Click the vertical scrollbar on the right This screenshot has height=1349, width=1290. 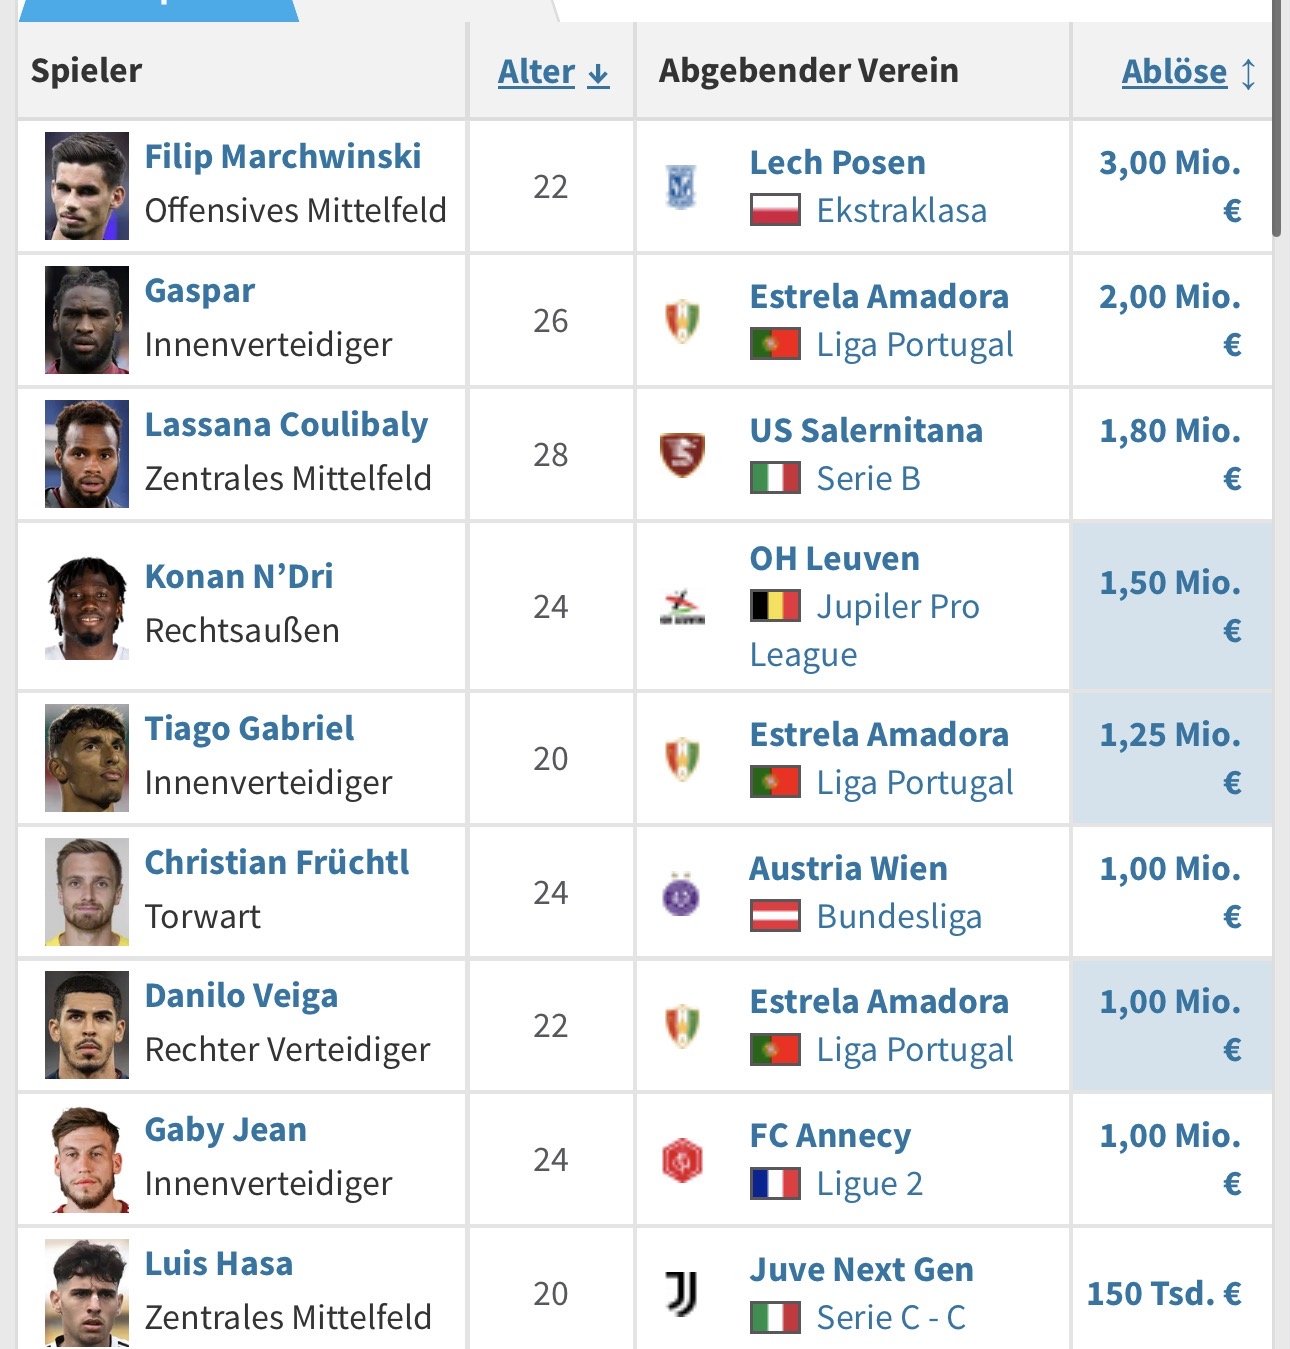coord(1276,120)
